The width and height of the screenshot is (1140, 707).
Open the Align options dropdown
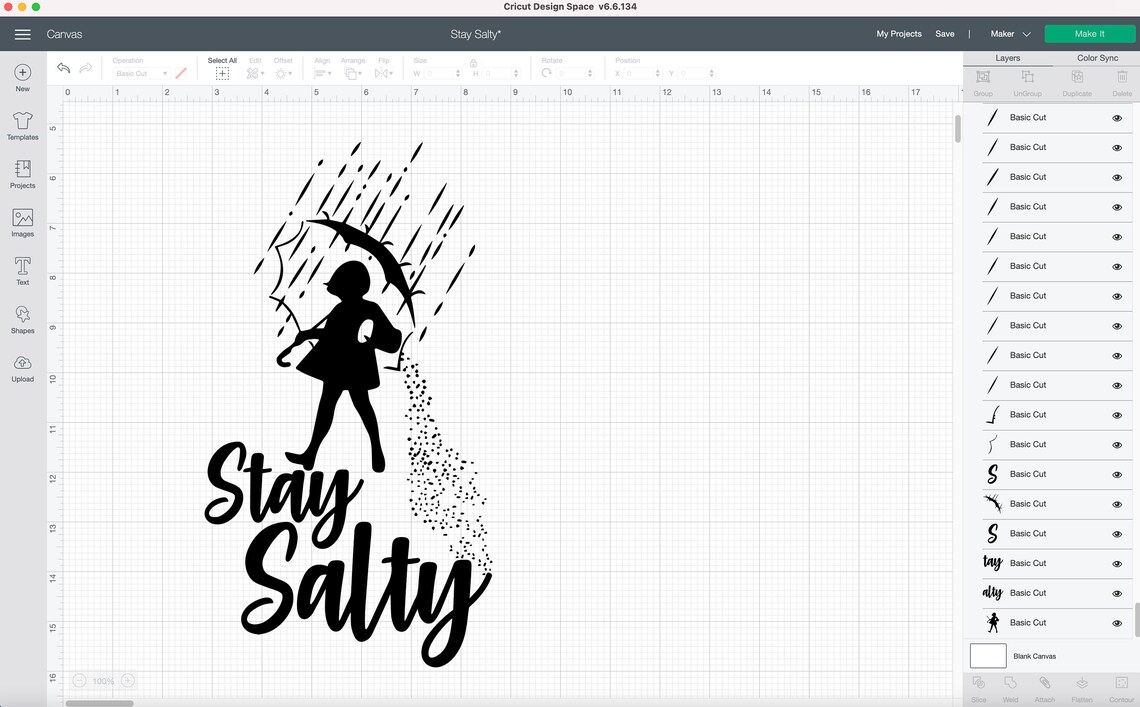(322, 72)
